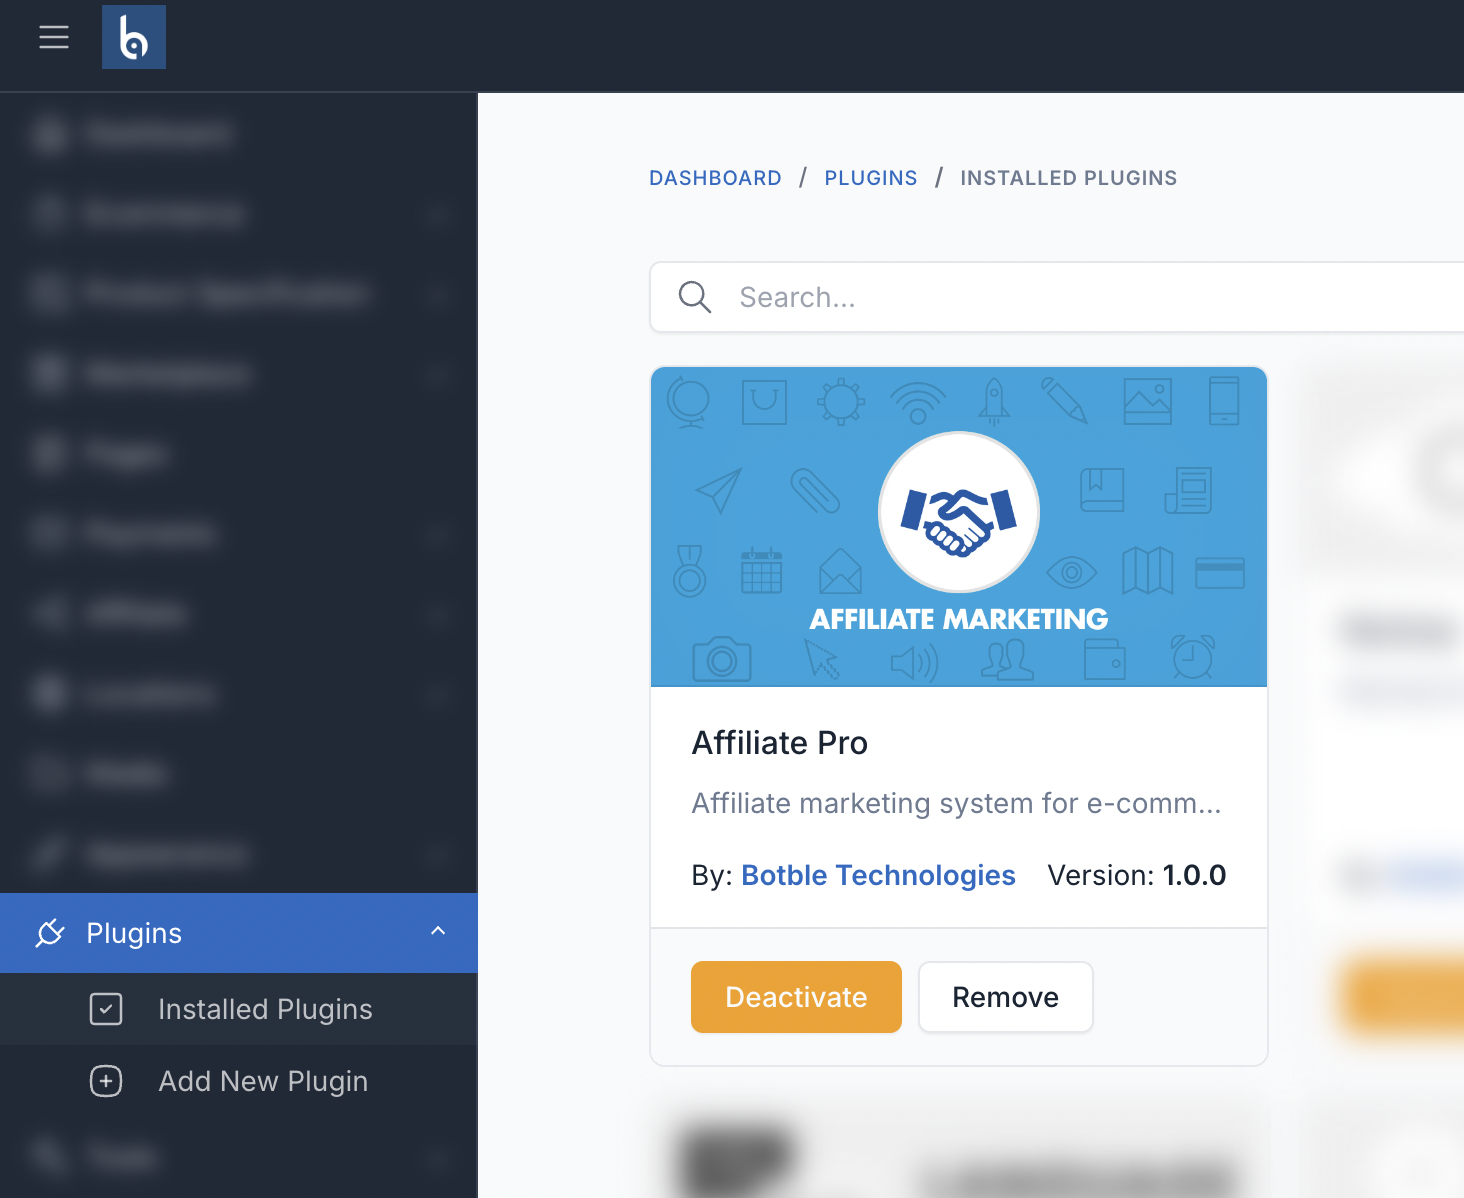Click the Affiliate Marketing banner title text
The image size is (1464, 1198).
[958, 619]
